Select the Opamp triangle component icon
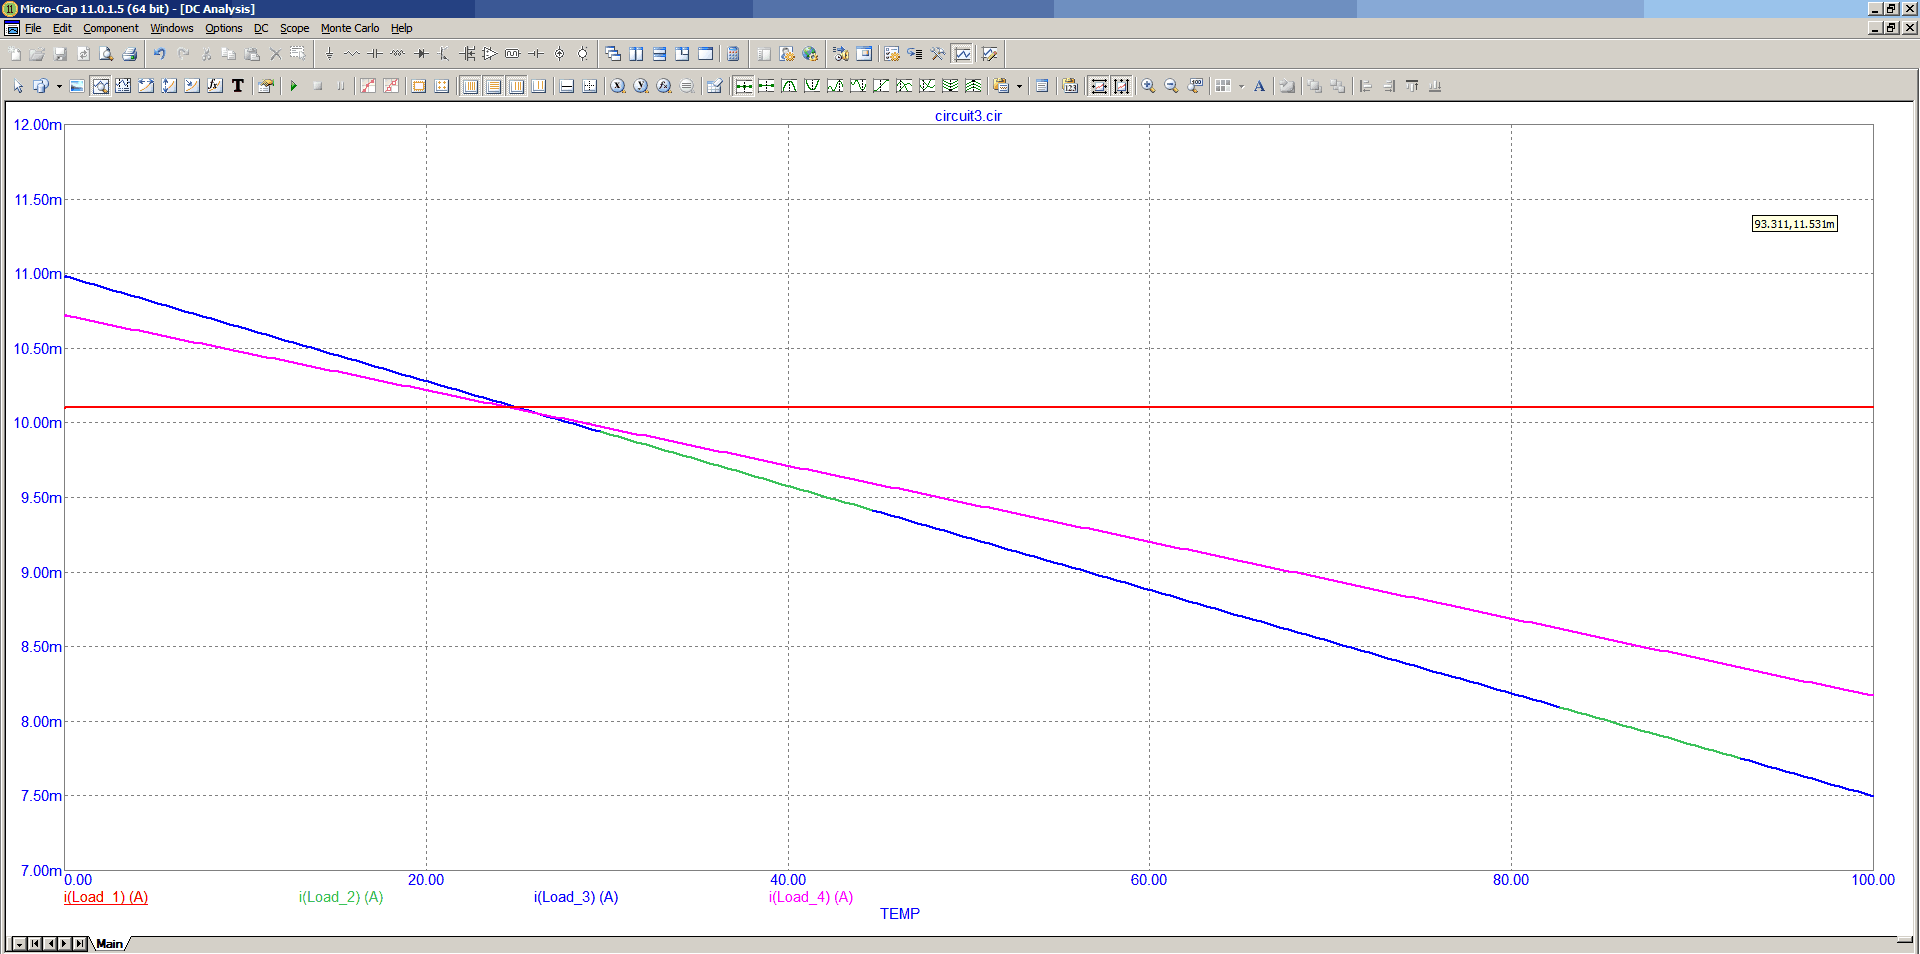 490,54
